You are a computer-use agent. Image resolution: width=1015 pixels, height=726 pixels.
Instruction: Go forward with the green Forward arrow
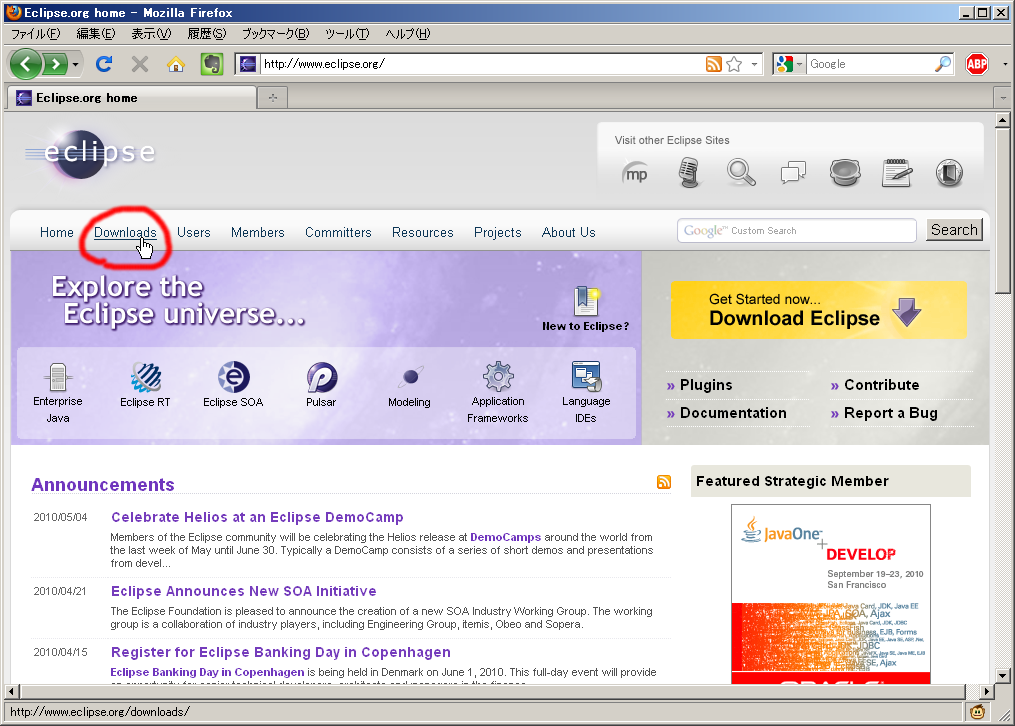point(56,64)
